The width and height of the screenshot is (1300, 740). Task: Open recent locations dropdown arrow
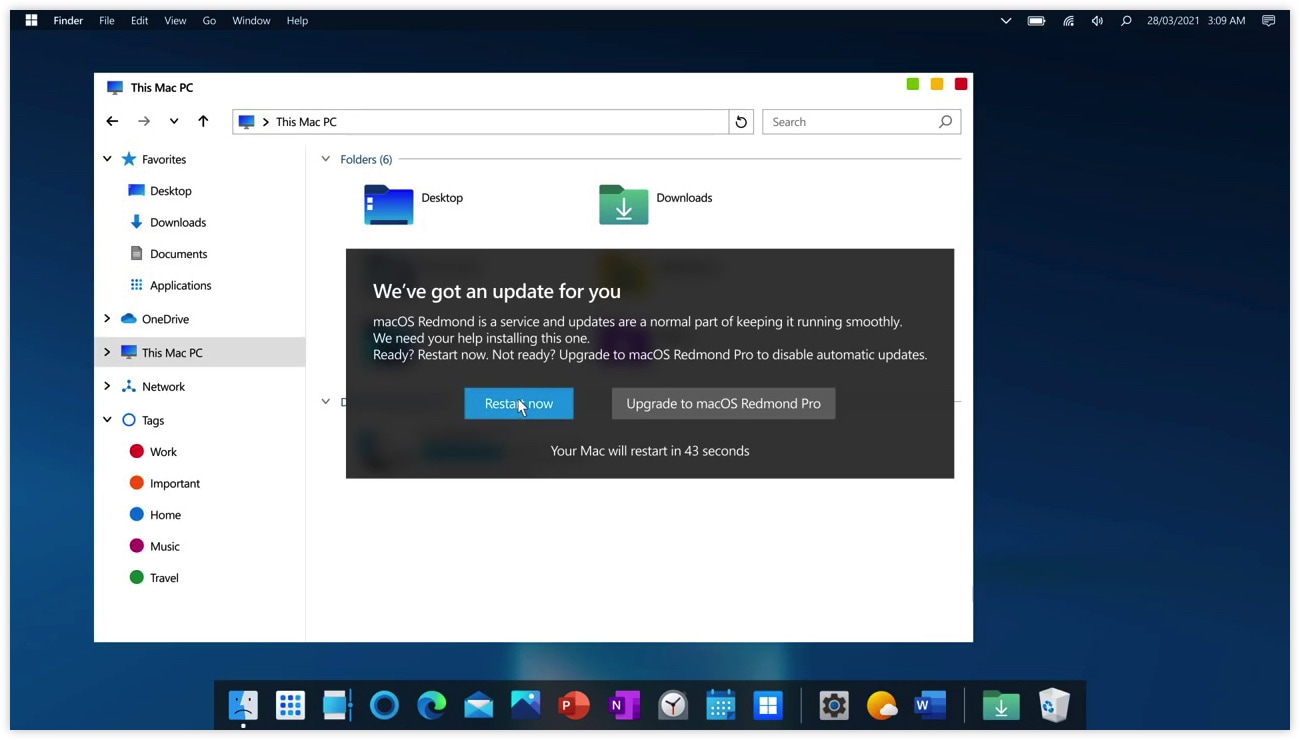174,122
